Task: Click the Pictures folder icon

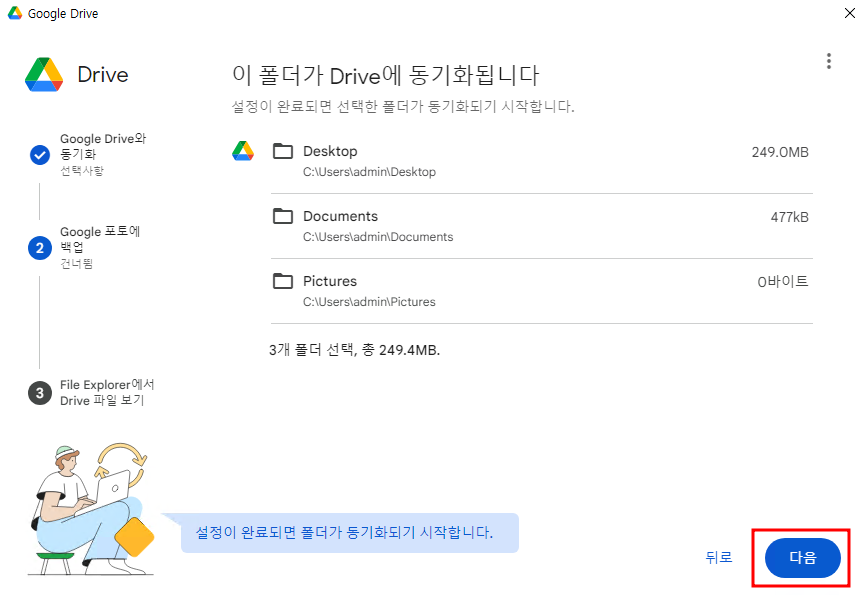Action: (x=283, y=281)
